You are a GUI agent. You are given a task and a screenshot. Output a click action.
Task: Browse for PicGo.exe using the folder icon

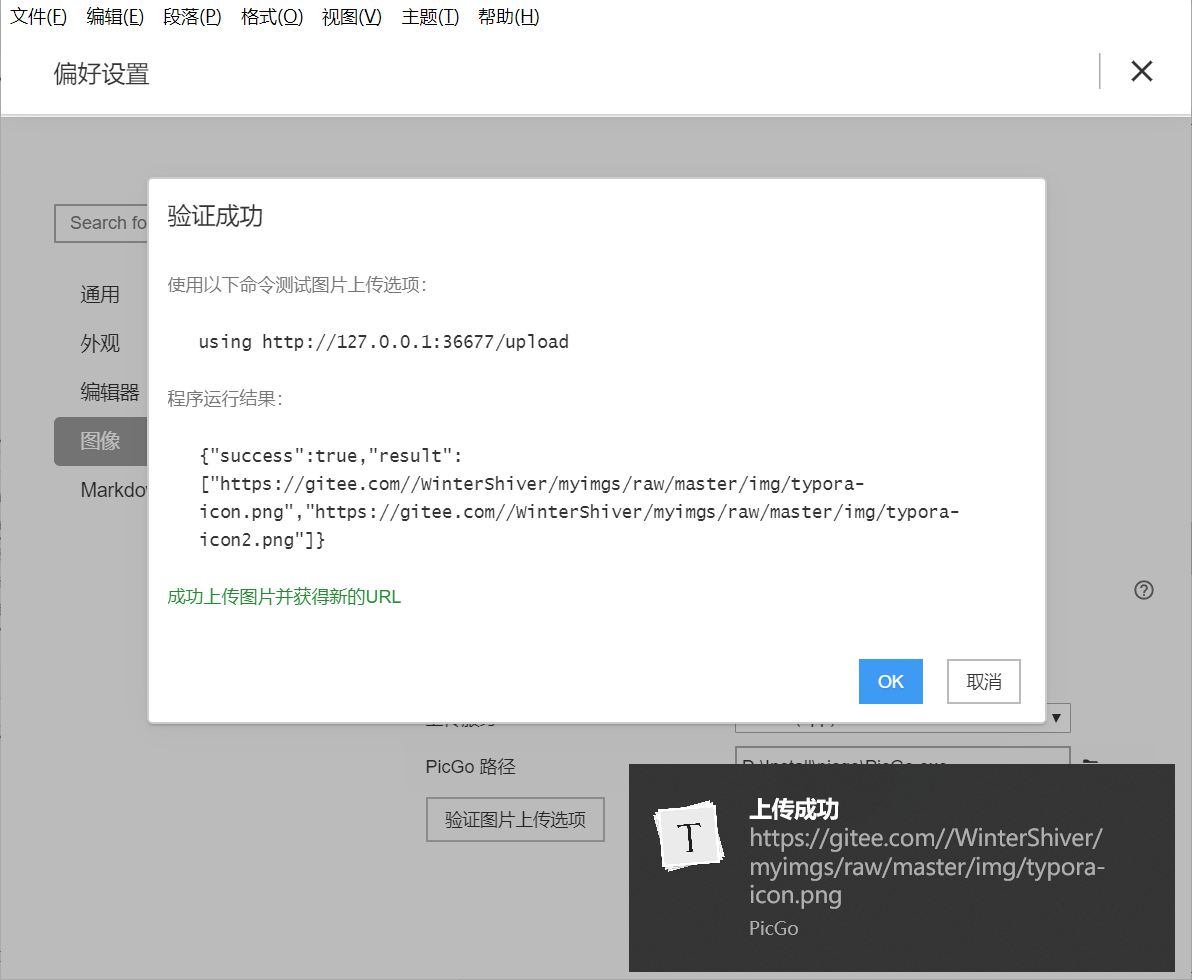[x=1089, y=766]
